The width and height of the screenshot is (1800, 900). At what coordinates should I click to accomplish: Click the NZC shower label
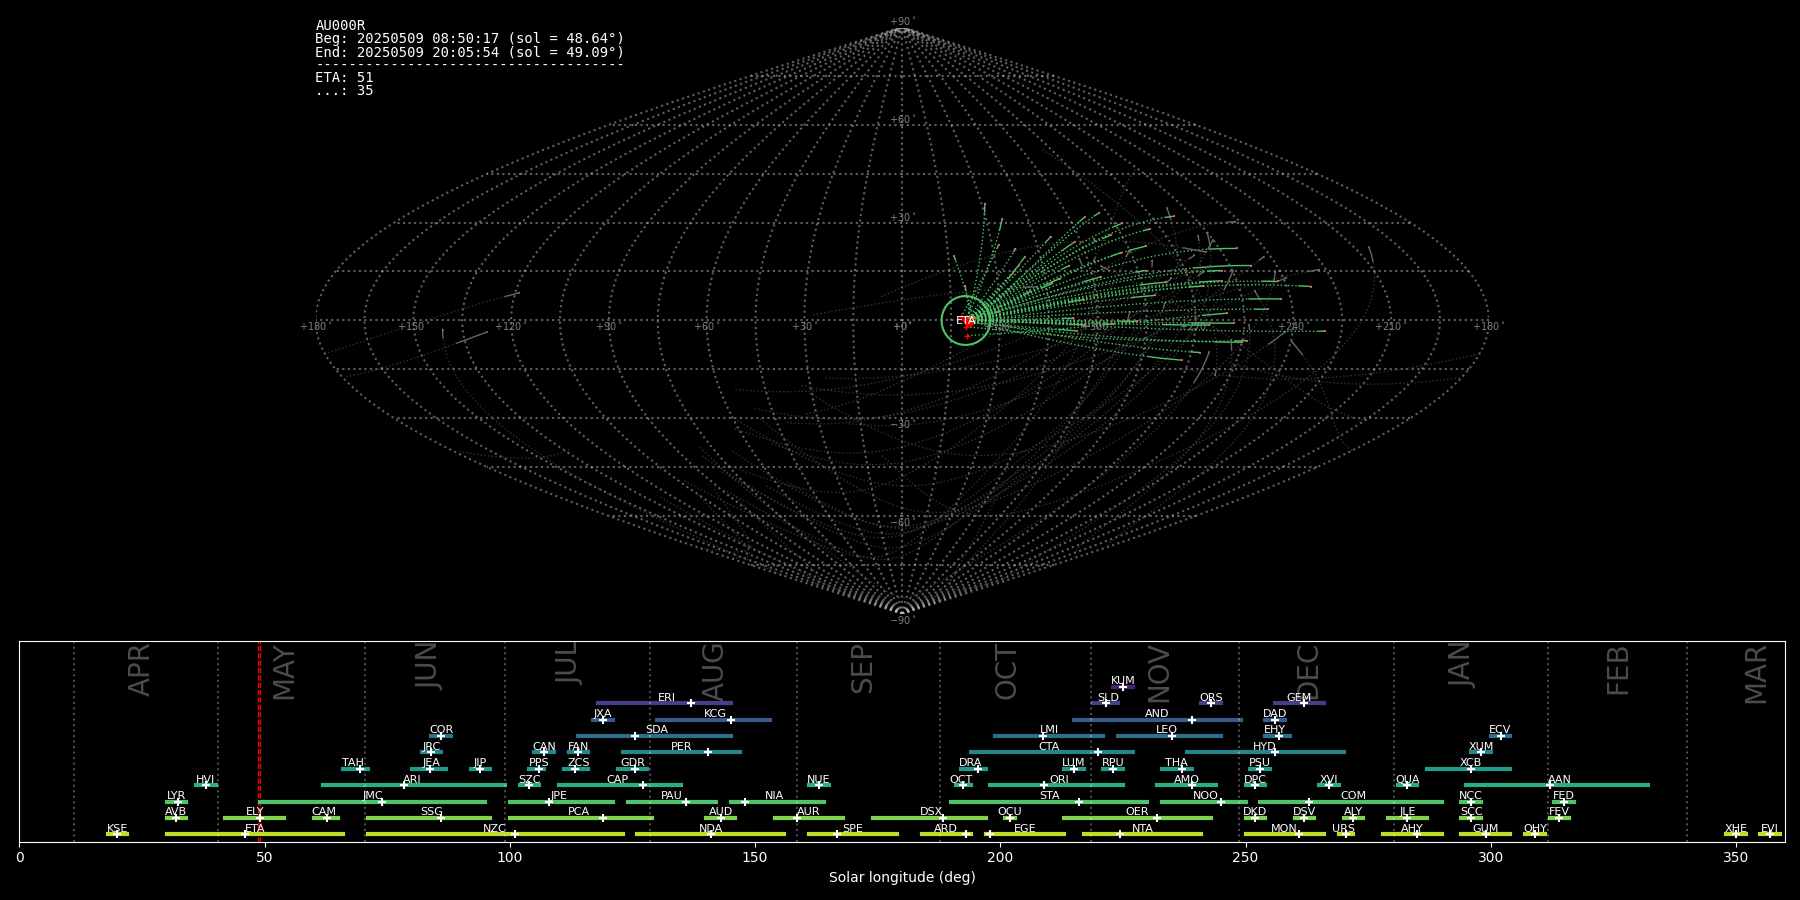click(495, 828)
